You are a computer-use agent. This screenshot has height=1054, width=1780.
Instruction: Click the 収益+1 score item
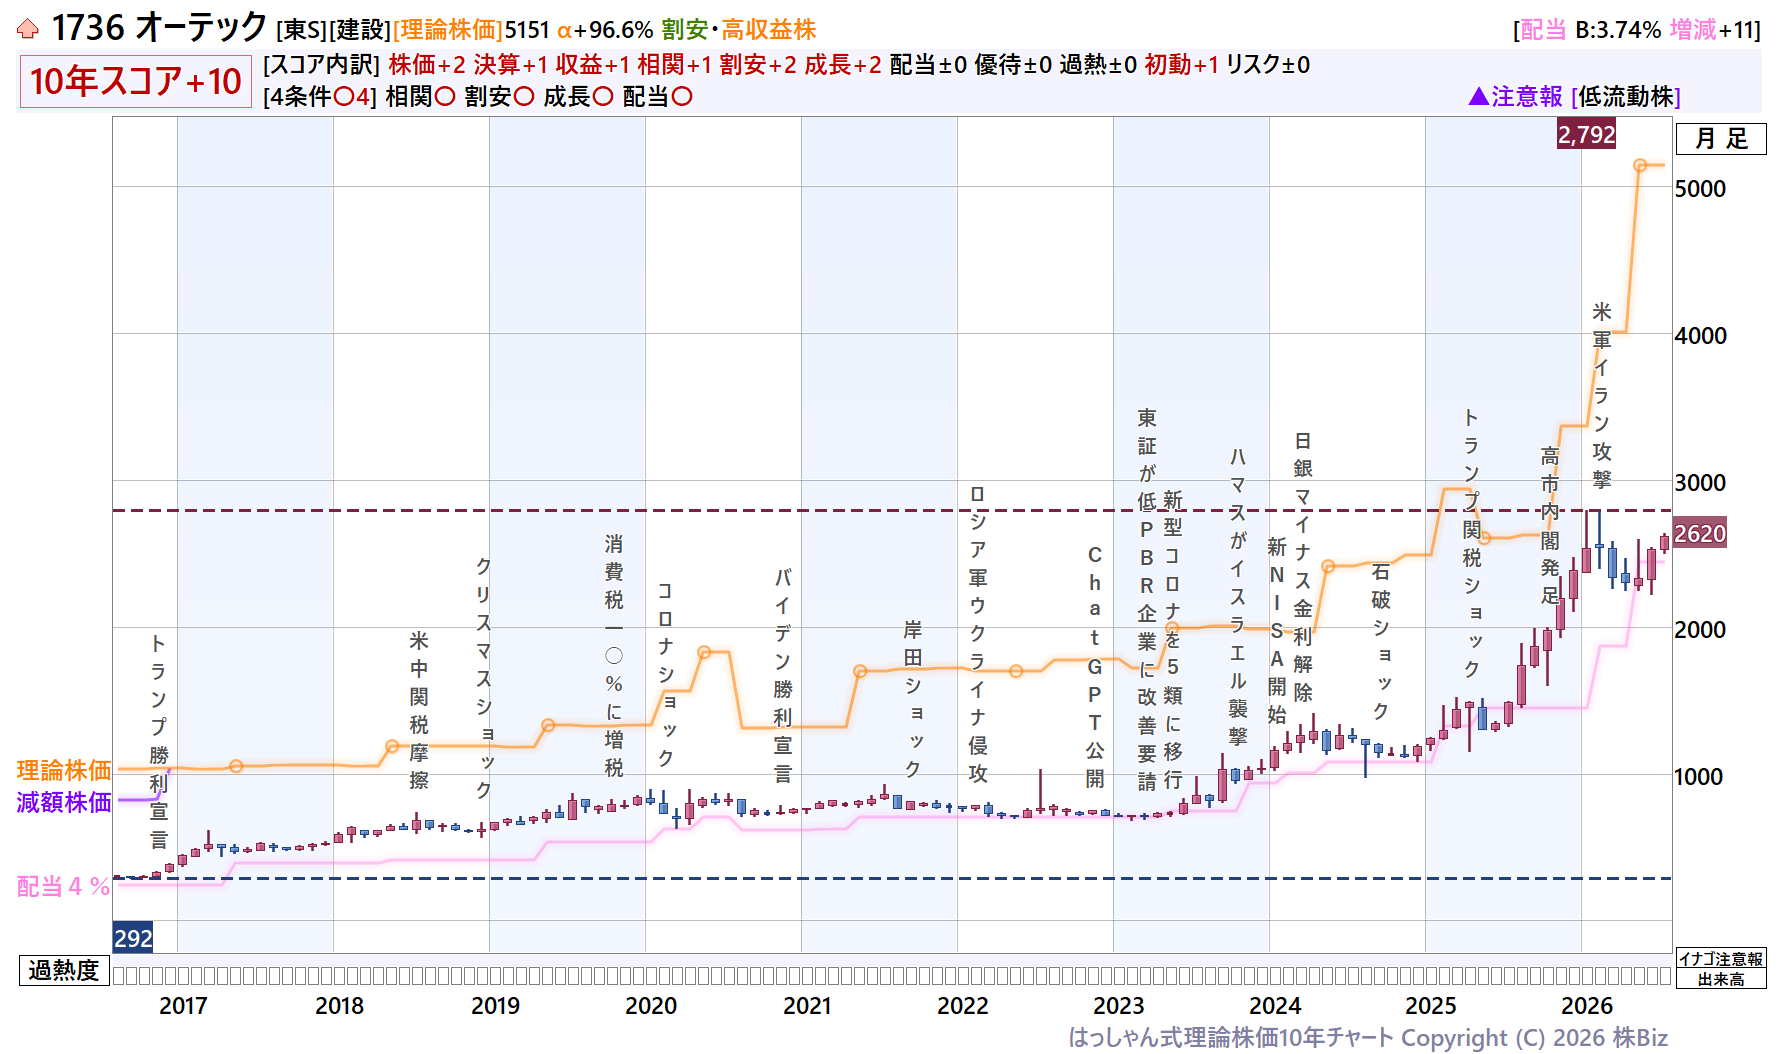(x=593, y=65)
